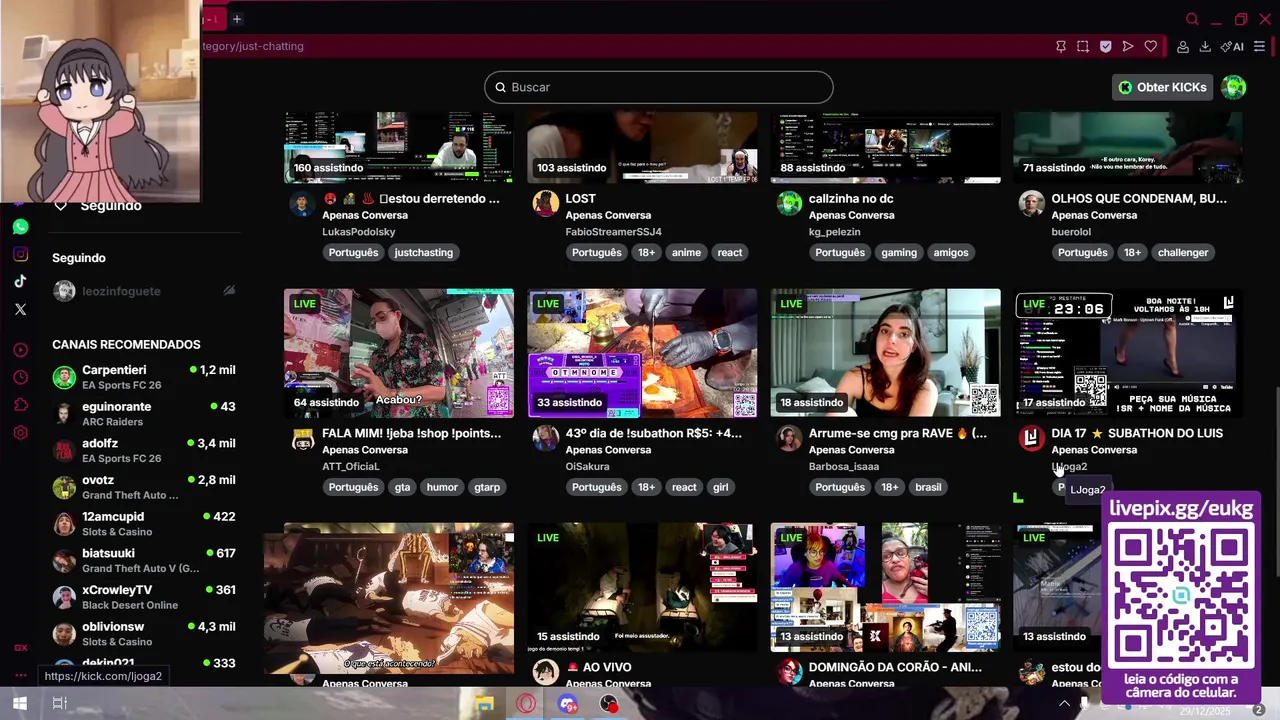The image size is (1280, 720).
Task: Open the Downloads icon in toolbar
Action: point(1205,46)
